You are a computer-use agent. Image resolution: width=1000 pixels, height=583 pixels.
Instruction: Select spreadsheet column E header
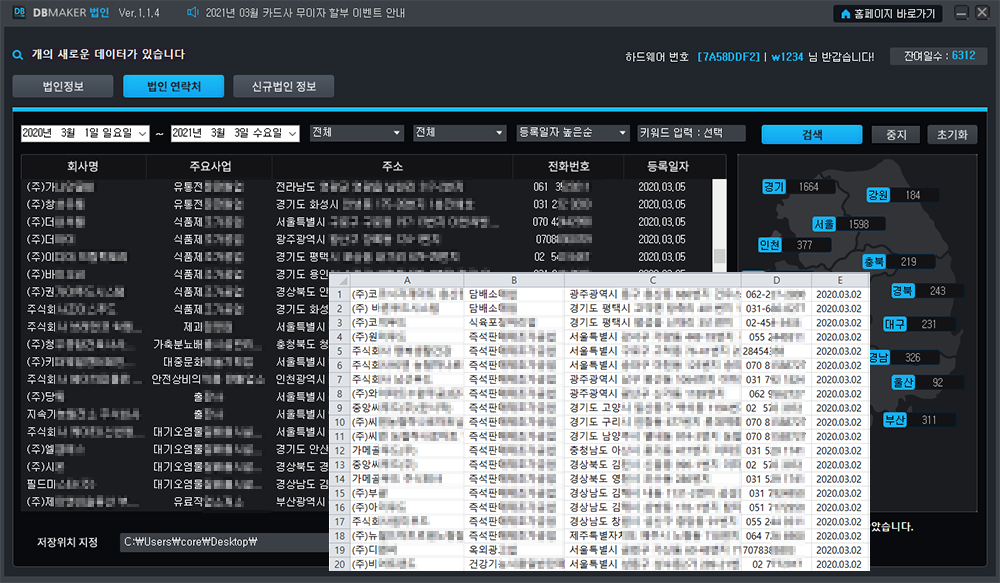click(x=840, y=280)
